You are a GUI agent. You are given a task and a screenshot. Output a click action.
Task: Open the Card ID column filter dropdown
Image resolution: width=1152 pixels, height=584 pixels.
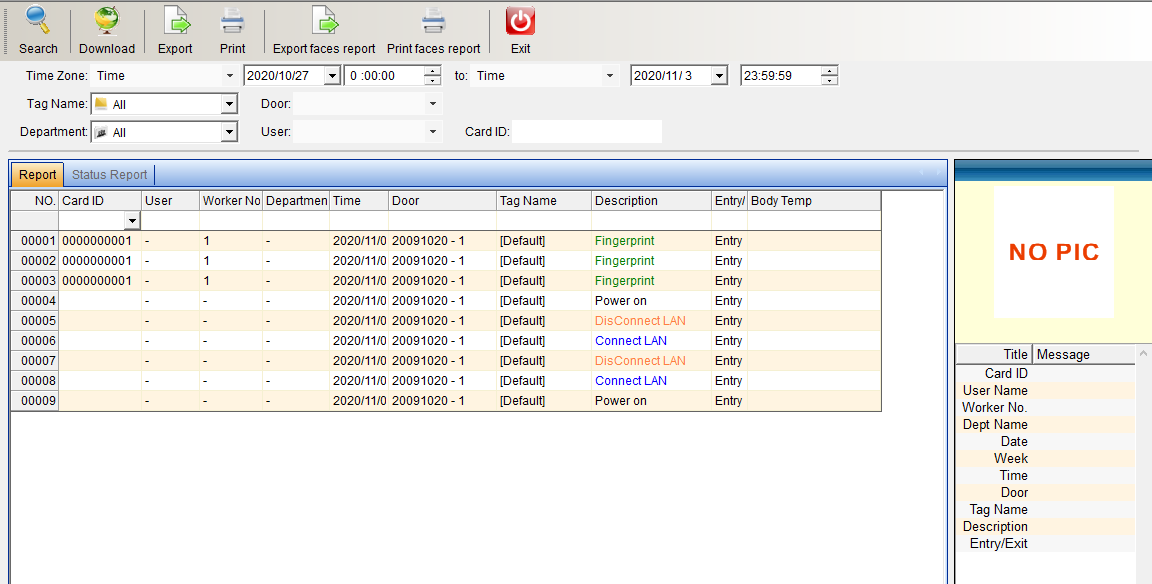click(x=131, y=220)
